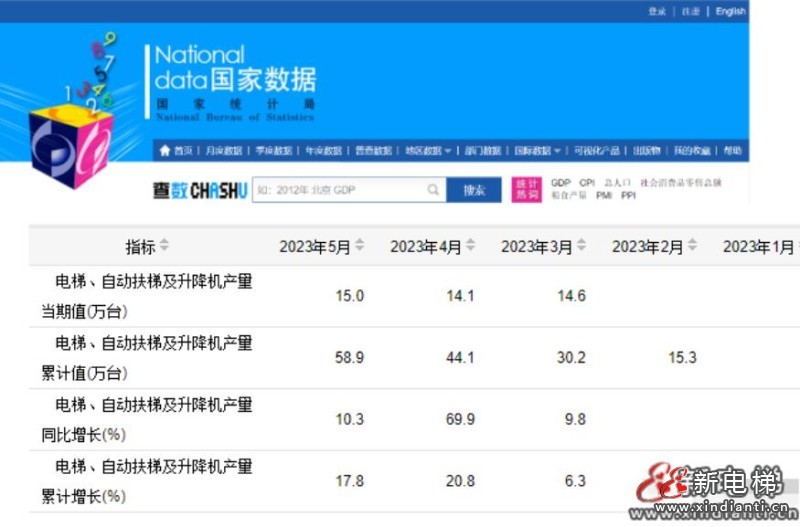
Task: Sort the 2023年5月 column
Action: click(x=360, y=246)
